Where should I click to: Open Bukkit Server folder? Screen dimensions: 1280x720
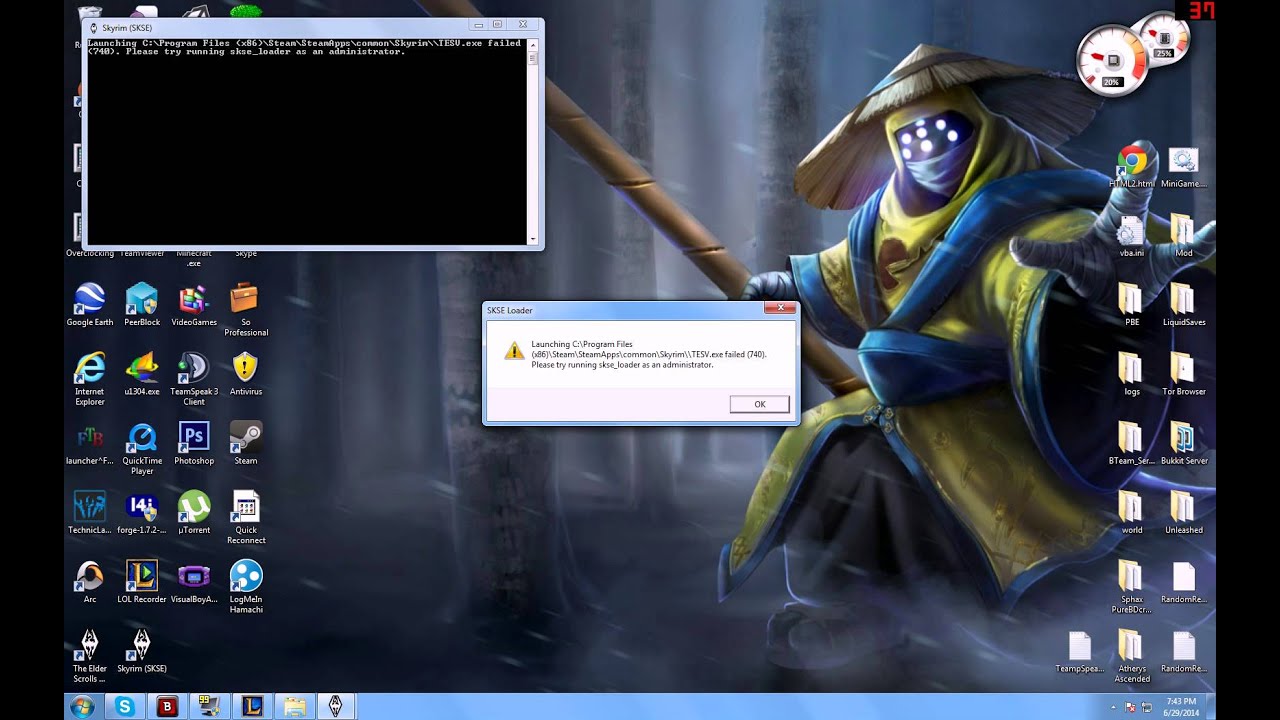point(1183,443)
